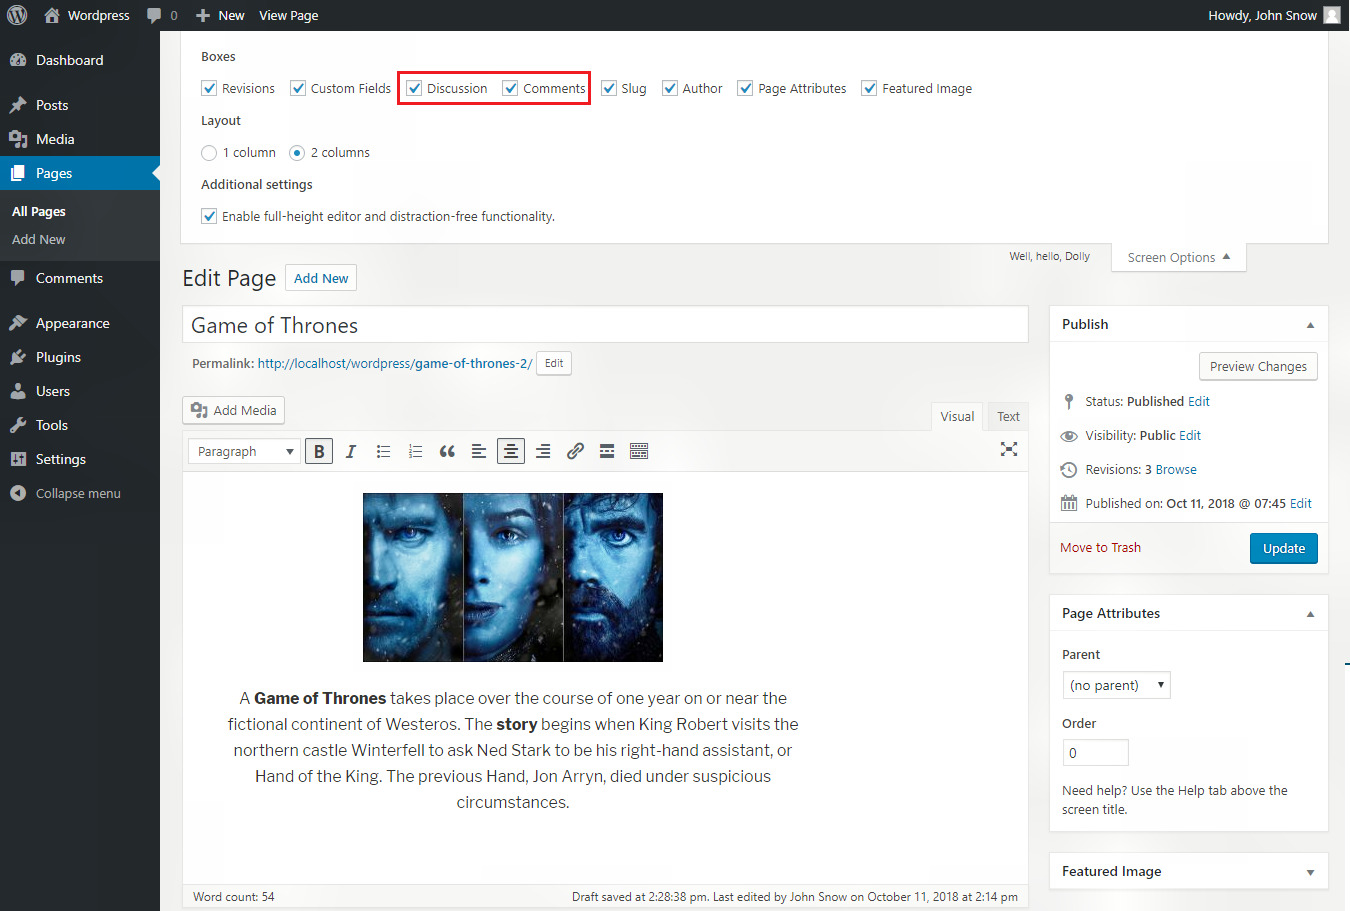Edit the page Visibility setting

pyautogui.click(x=1190, y=435)
